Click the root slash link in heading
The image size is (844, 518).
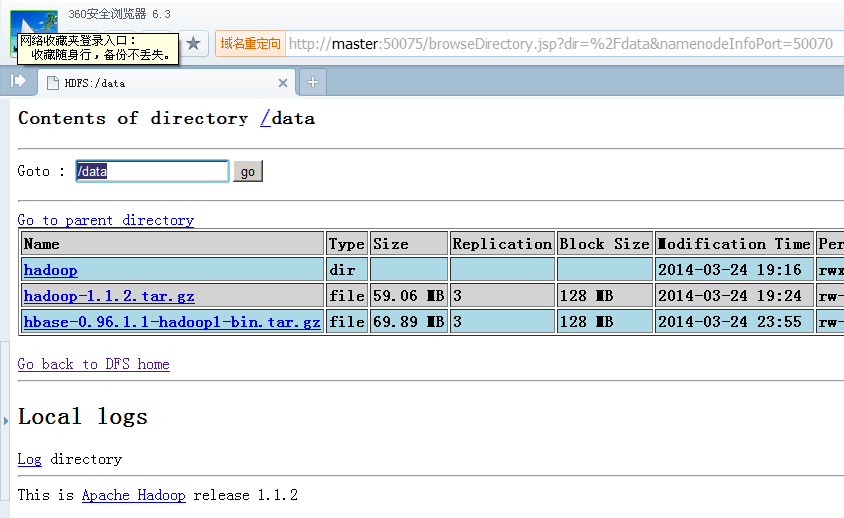coord(265,118)
